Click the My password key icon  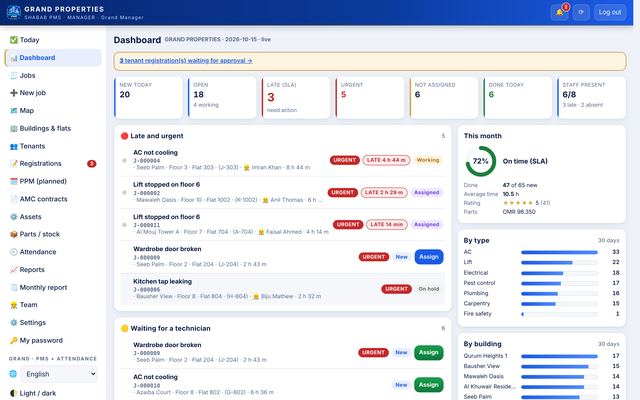click(x=14, y=340)
